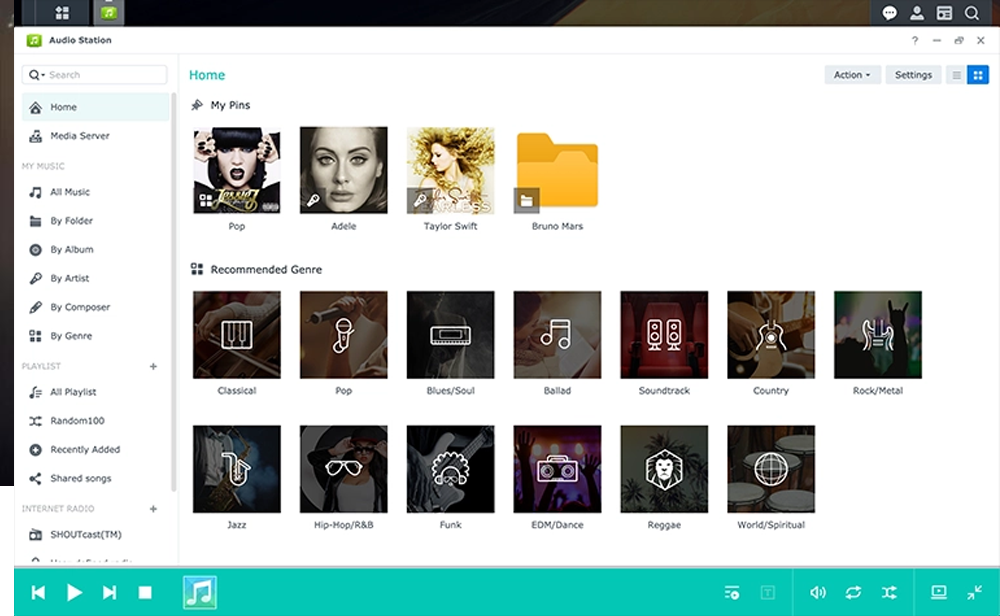This screenshot has height=616, width=1000.
Task: Skip to the next track
Action: (109, 593)
